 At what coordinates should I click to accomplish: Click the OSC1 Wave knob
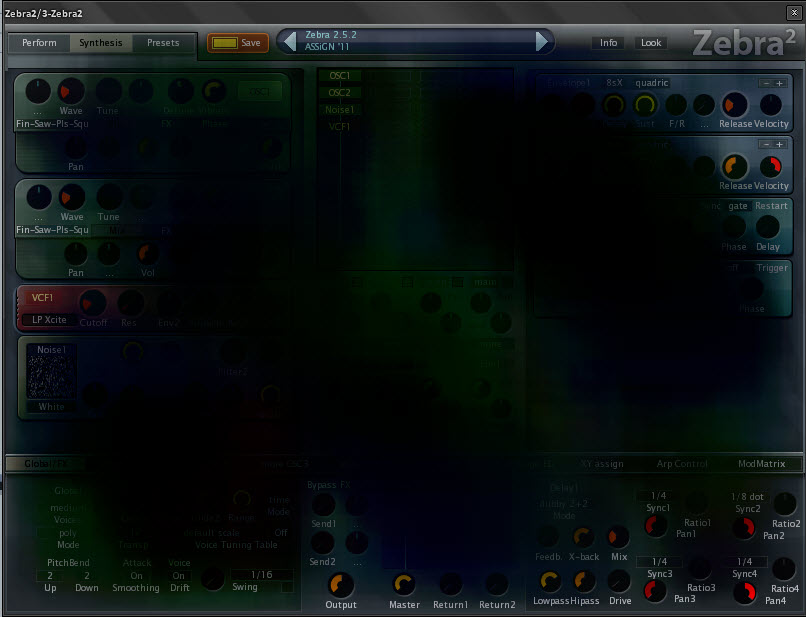70,92
